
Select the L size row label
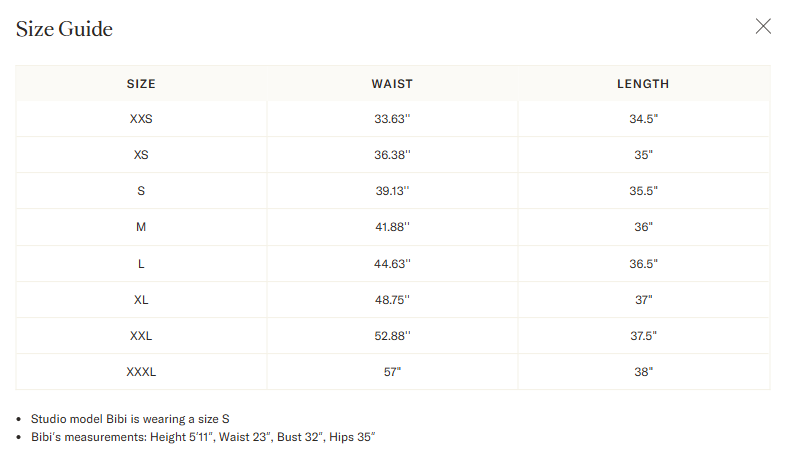tap(141, 264)
